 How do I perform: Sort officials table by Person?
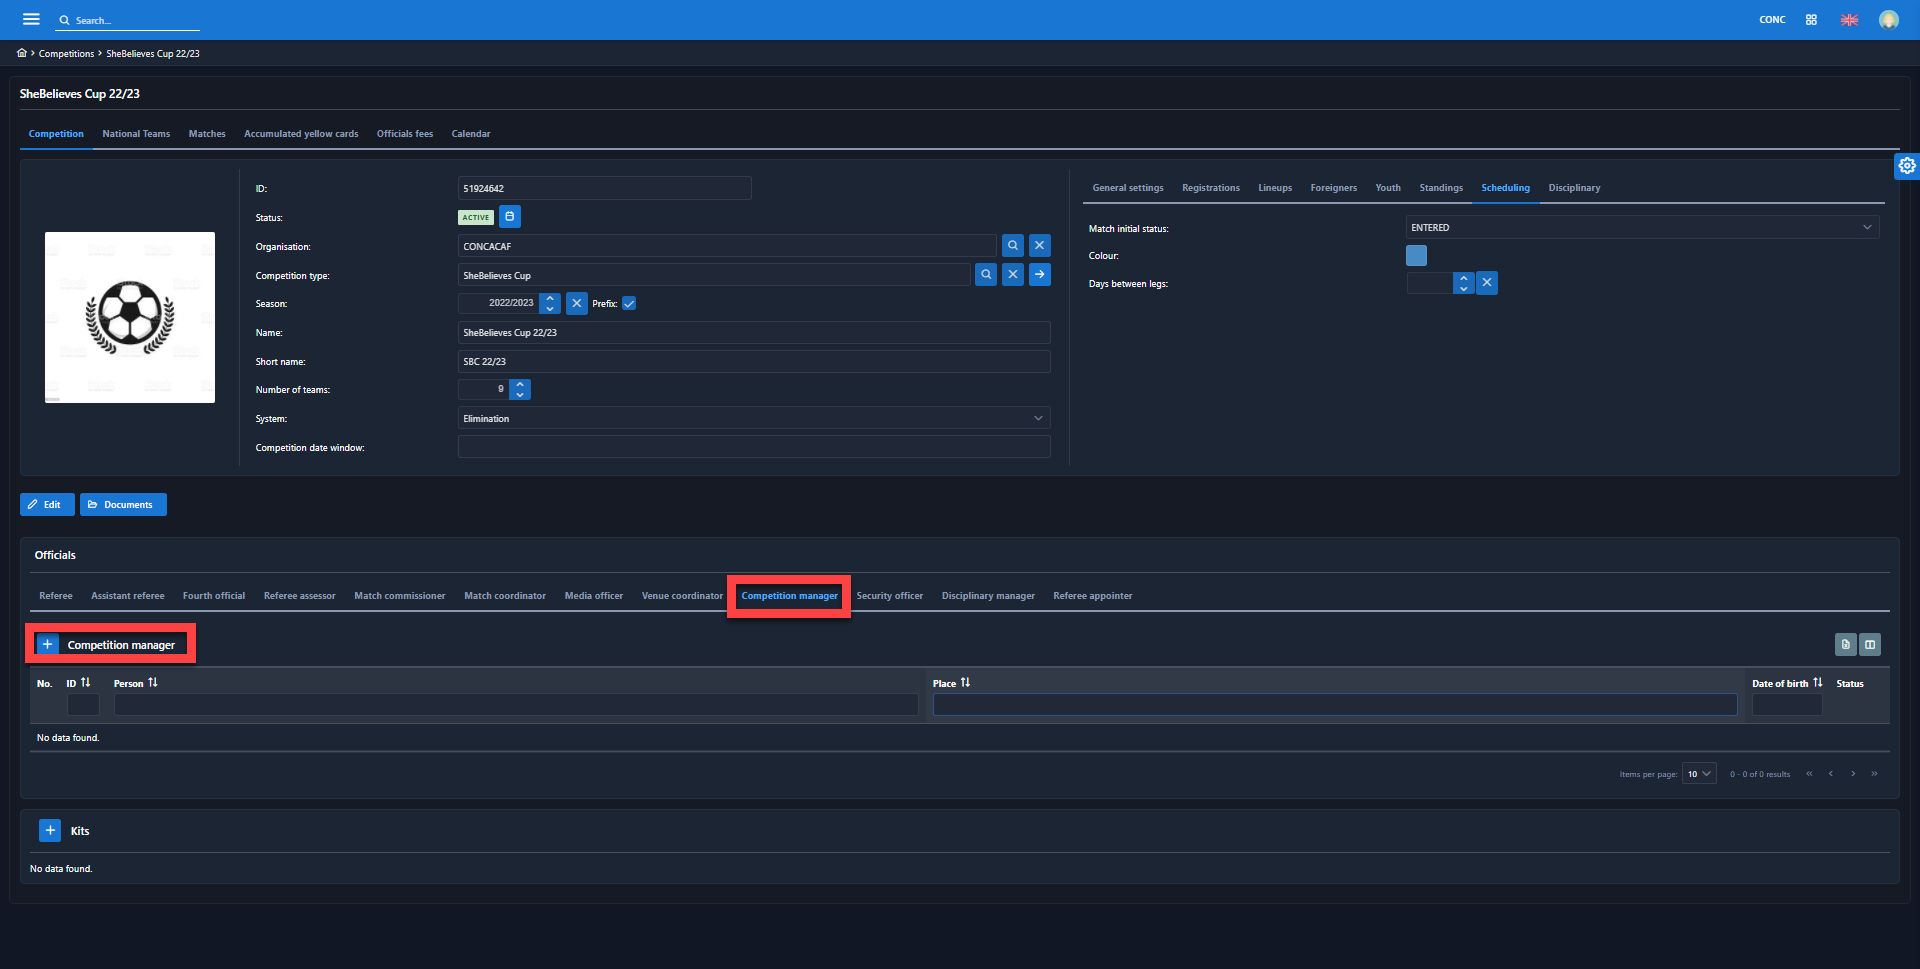pyautogui.click(x=152, y=683)
